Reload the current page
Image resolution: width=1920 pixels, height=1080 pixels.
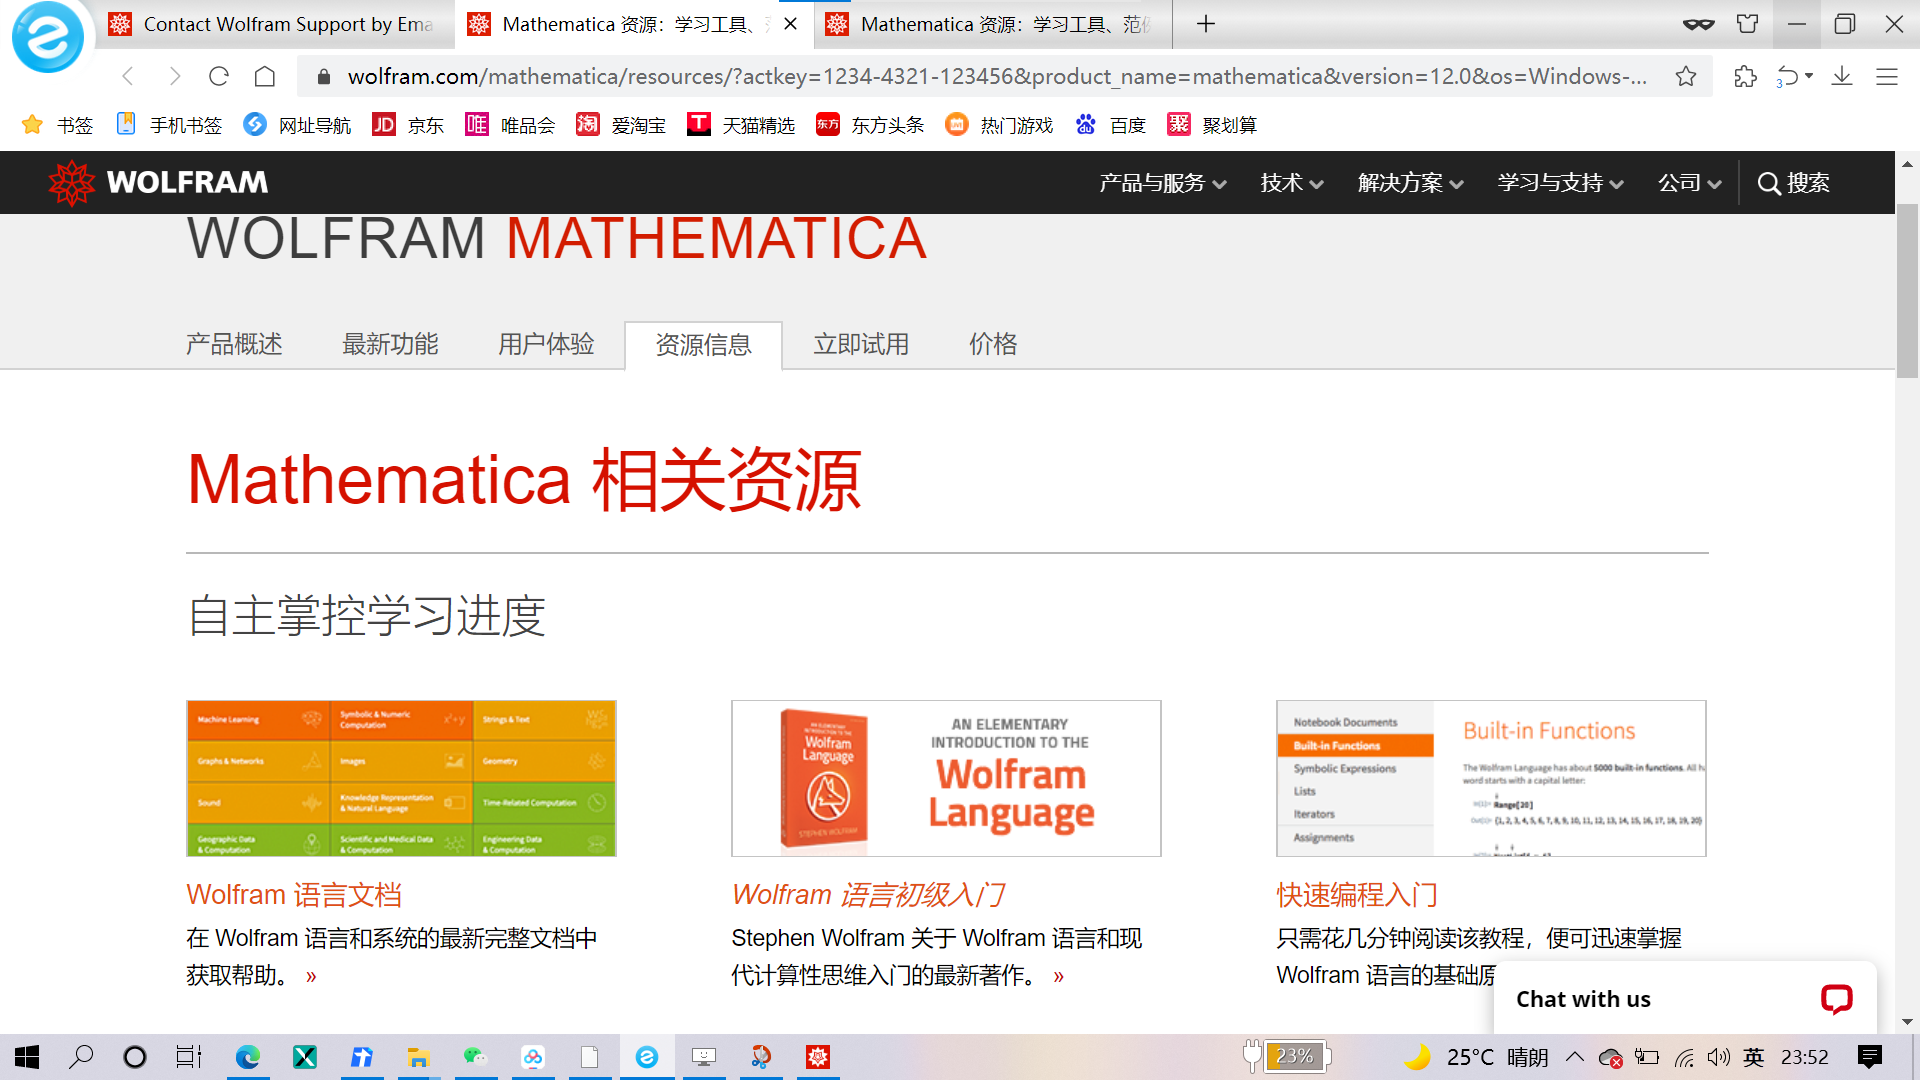pyautogui.click(x=219, y=76)
